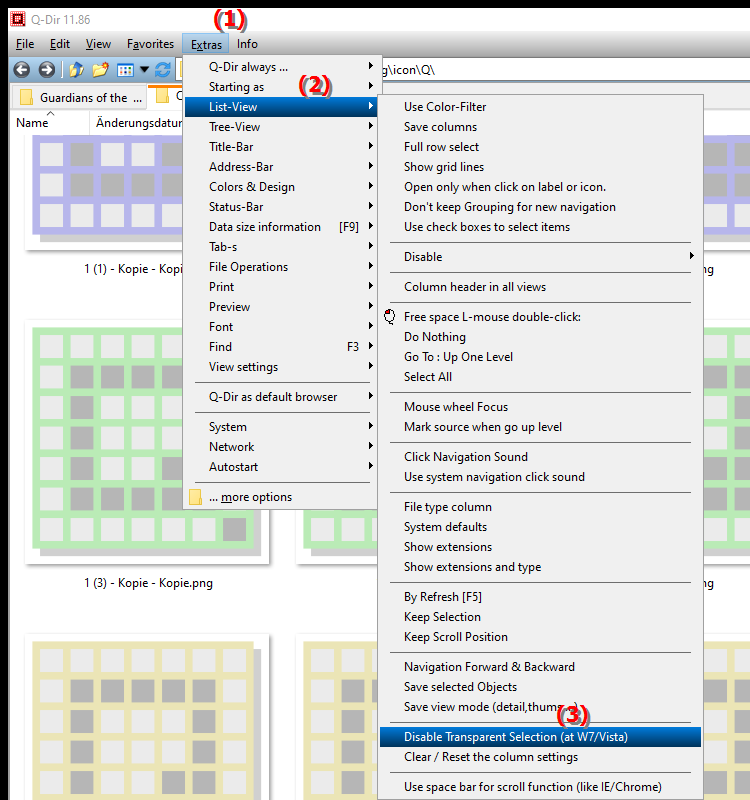750x800 pixels.
Task: Toggle Save columns option
Action: pyautogui.click(x=540, y=127)
